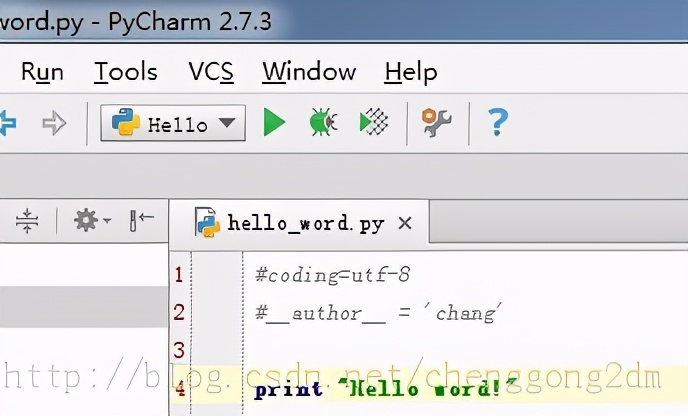This screenshot has width=688, height=416.
Task: Collapse all in project panel
Action: pyautogui.click(x=27, y=220)
